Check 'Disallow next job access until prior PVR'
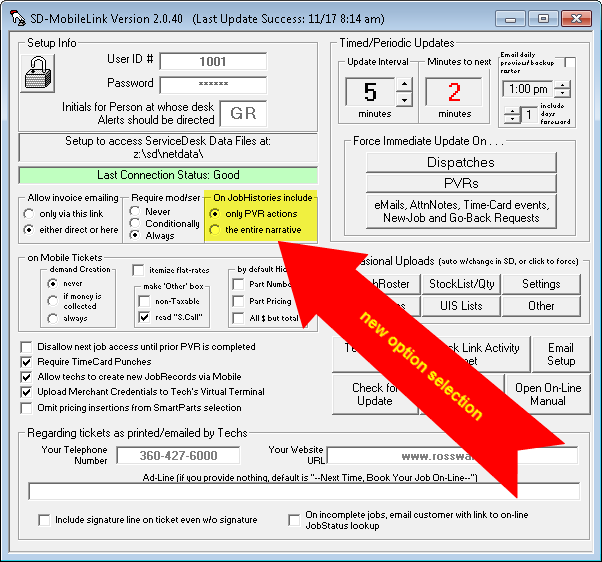Image resolution: width=602 pixels, height=562 pixels. pyautogui.click(x=27, y=347)
